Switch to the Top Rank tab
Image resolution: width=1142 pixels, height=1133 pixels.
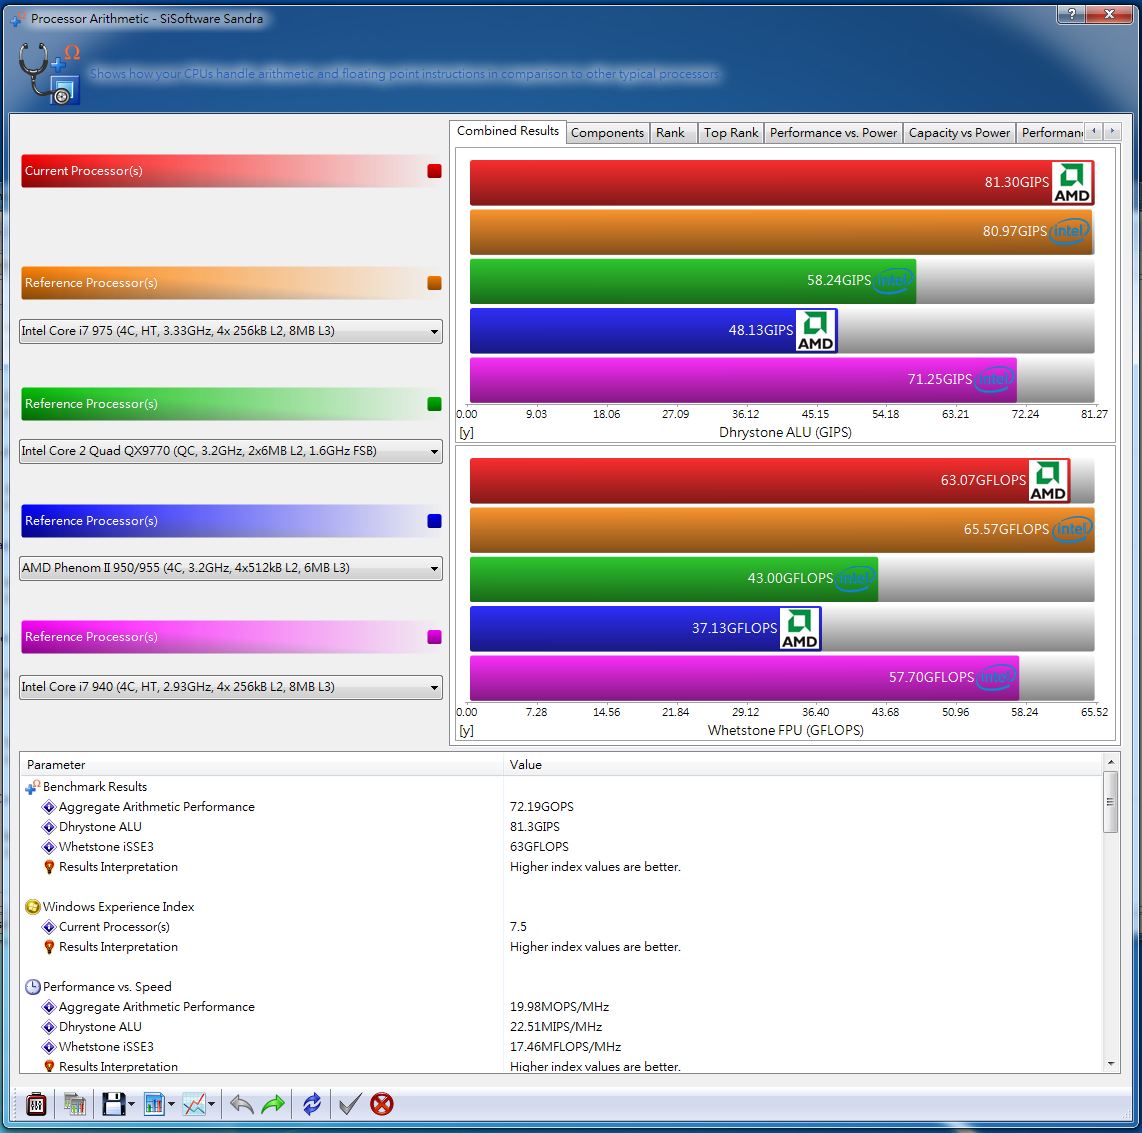(x=731, y=132)
